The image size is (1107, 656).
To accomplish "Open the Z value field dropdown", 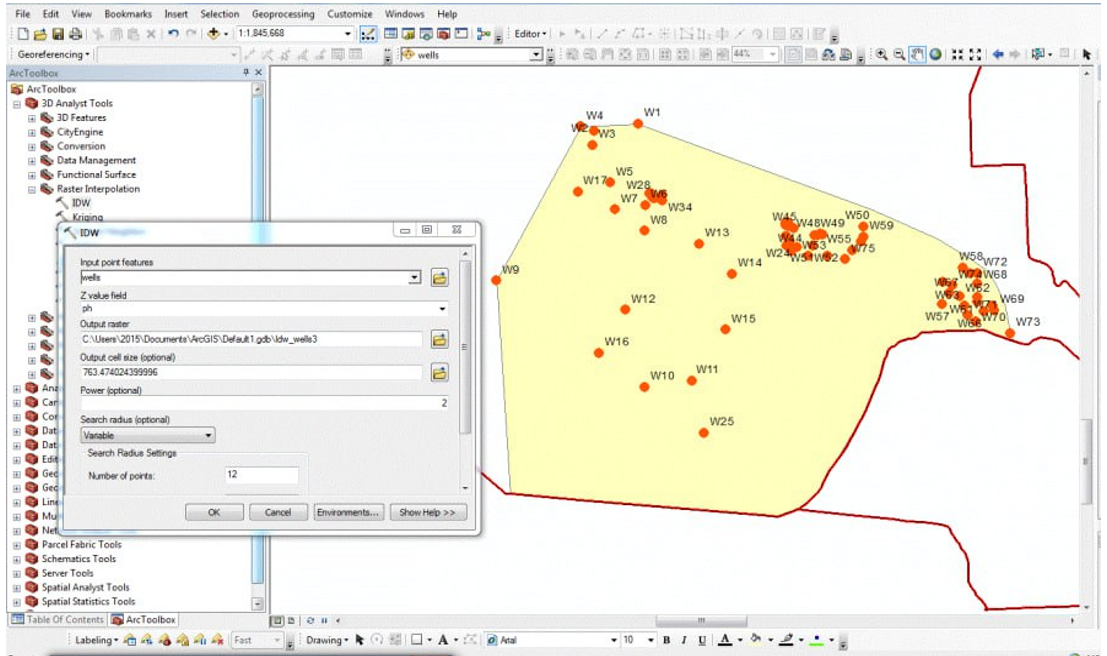I will pos(442,309).
